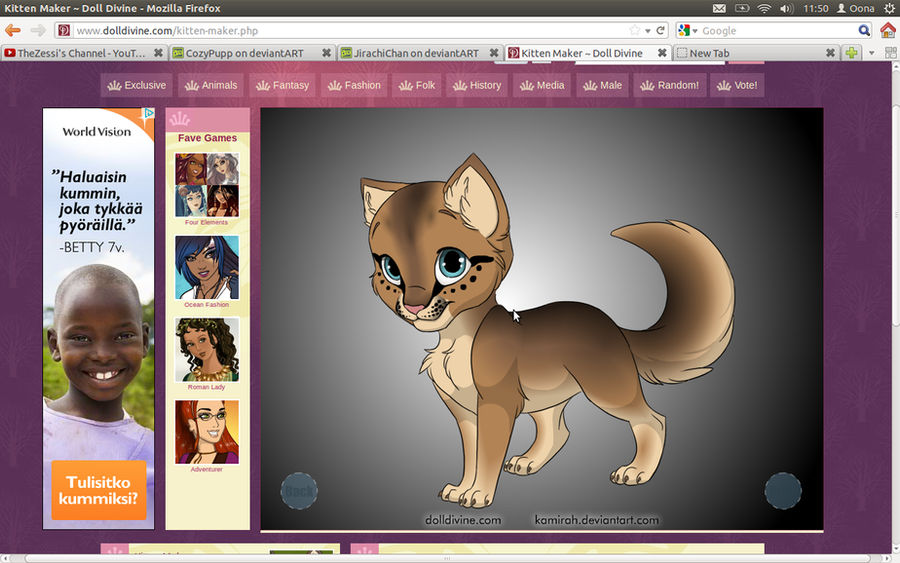The image size is (900, 563).
Task: Close the Kitten Maker tab
Action: point(662,53)
